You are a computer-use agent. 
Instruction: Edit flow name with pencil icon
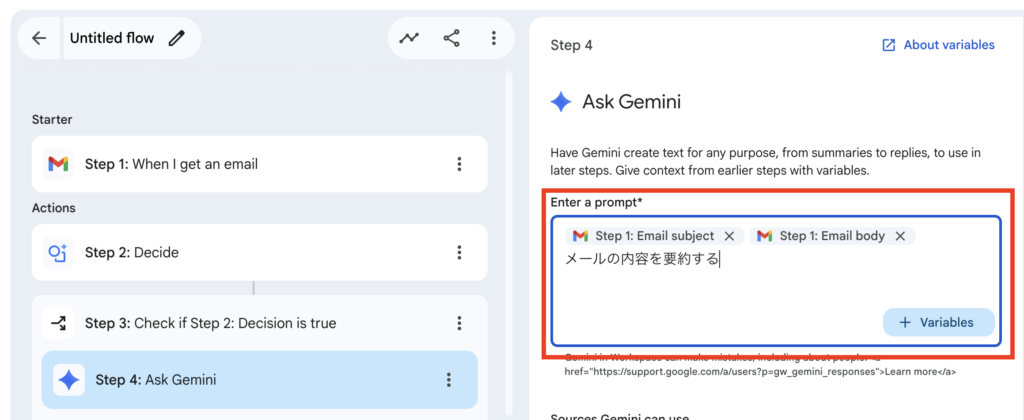point(177,38)
